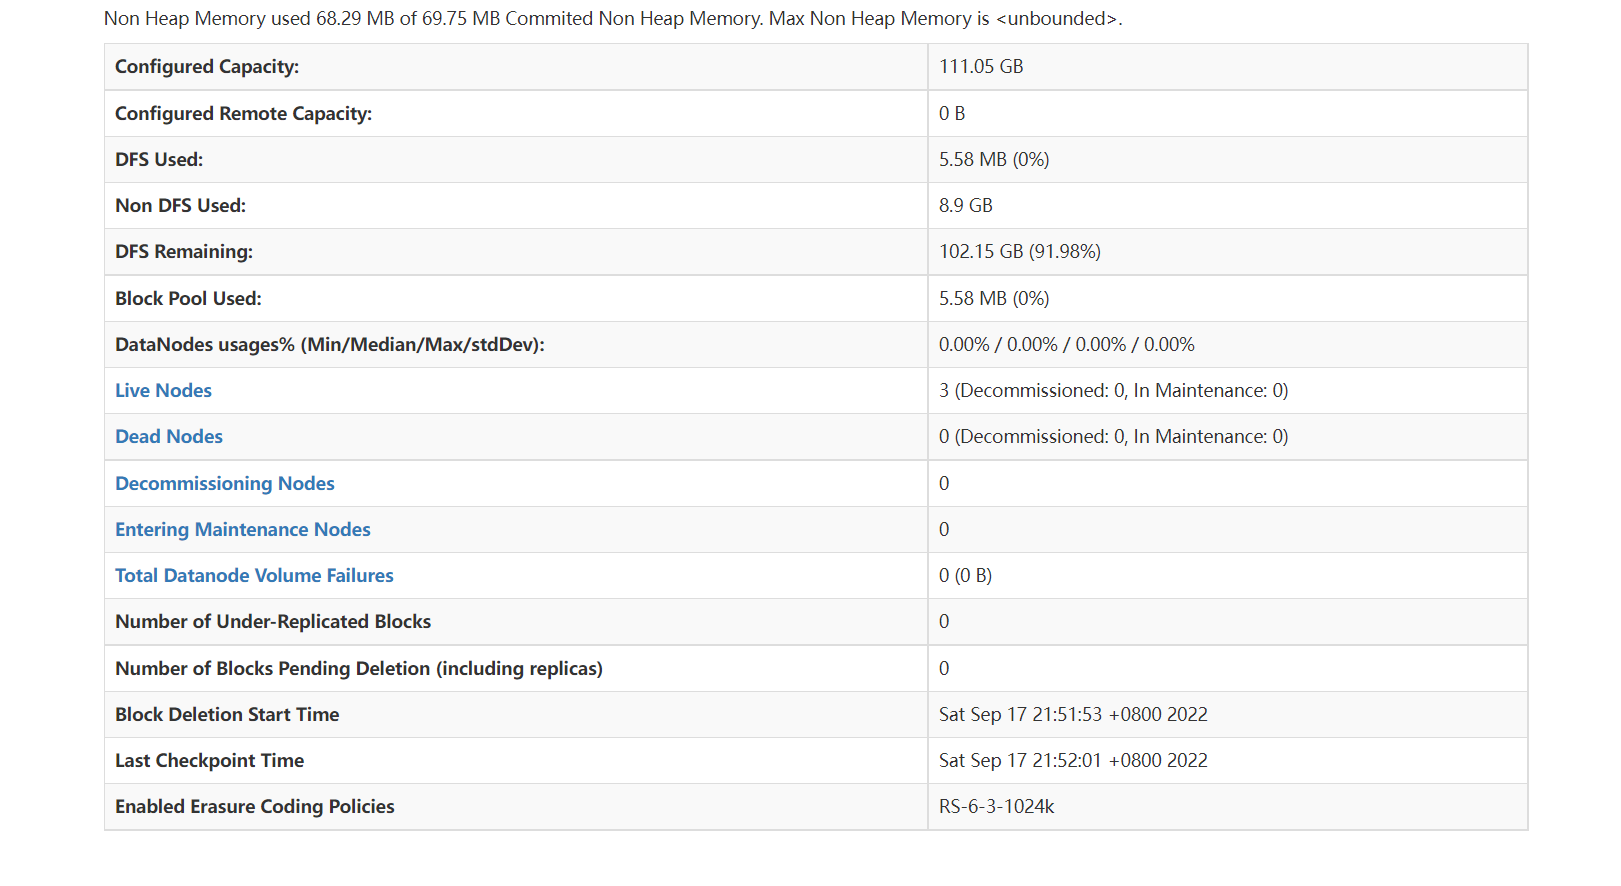Select the DFS Used row label
Screen dimensions: 1621x886
(159, 160)
